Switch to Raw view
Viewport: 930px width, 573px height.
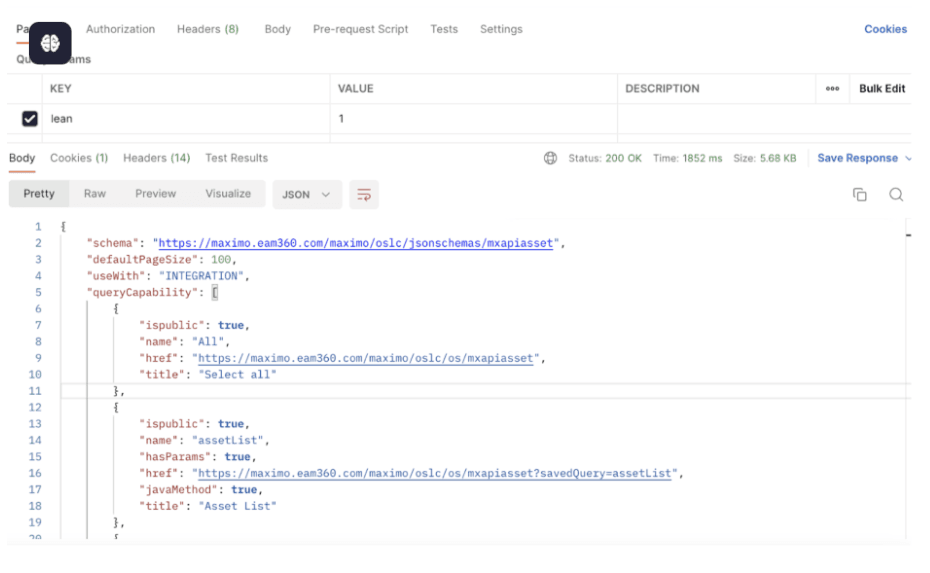click(x=95, y=194)
